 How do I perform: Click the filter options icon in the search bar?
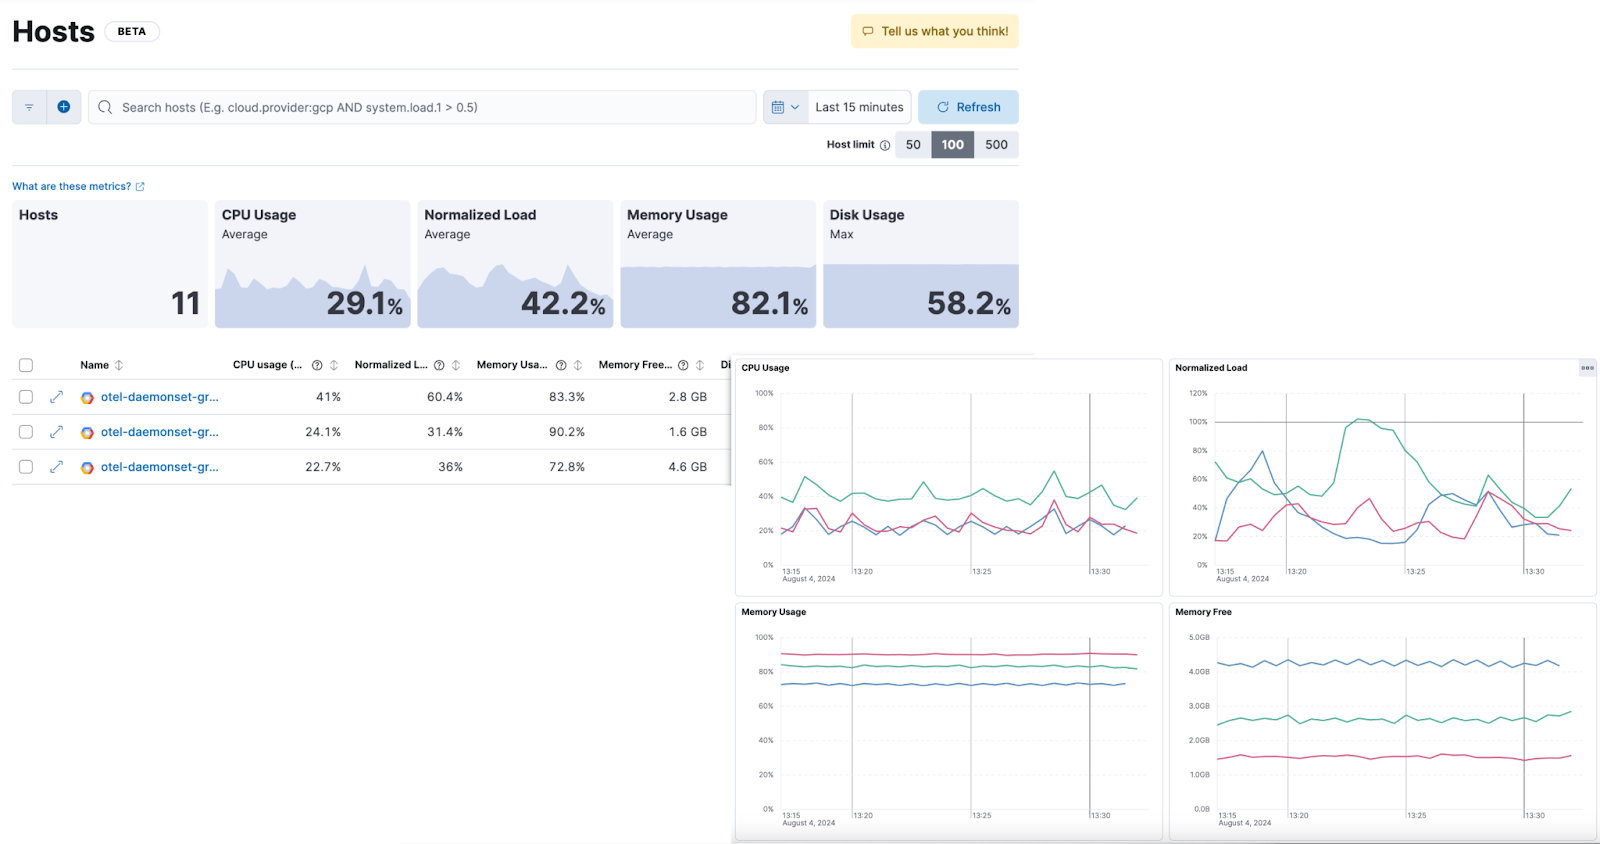tap(29, 107)
